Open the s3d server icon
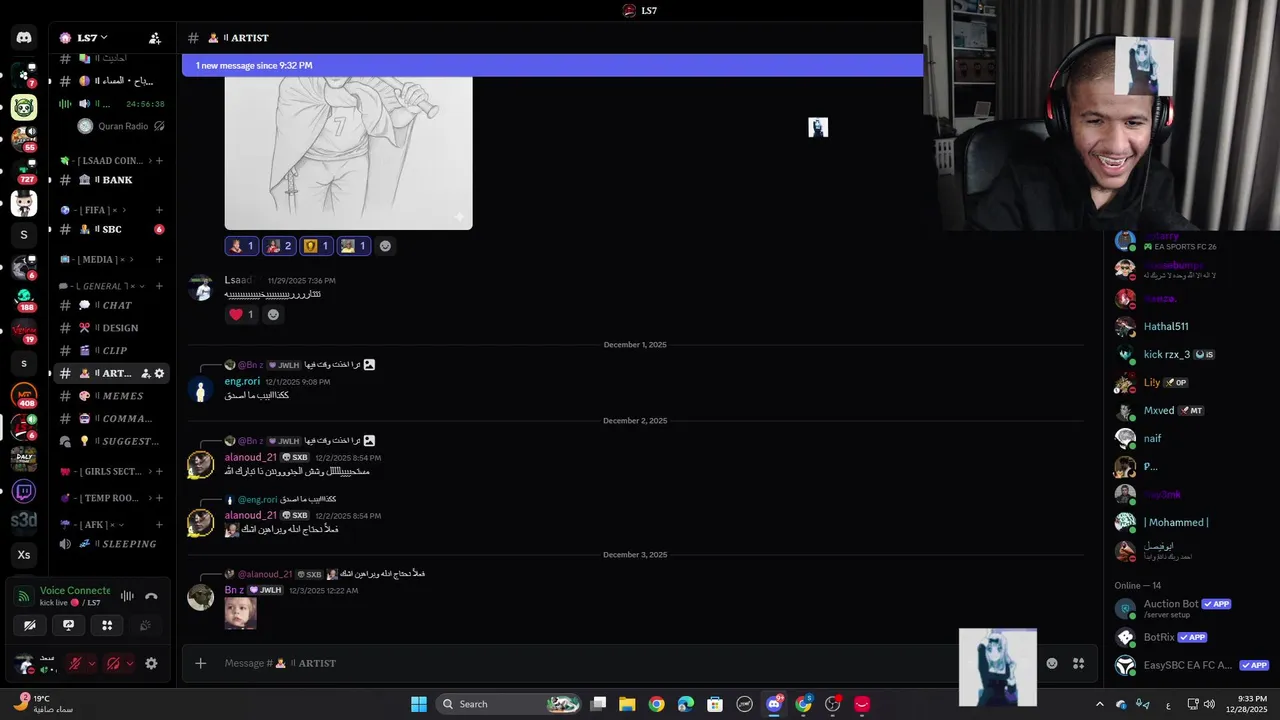1280x720 pixels. click(x=24, y=521)
